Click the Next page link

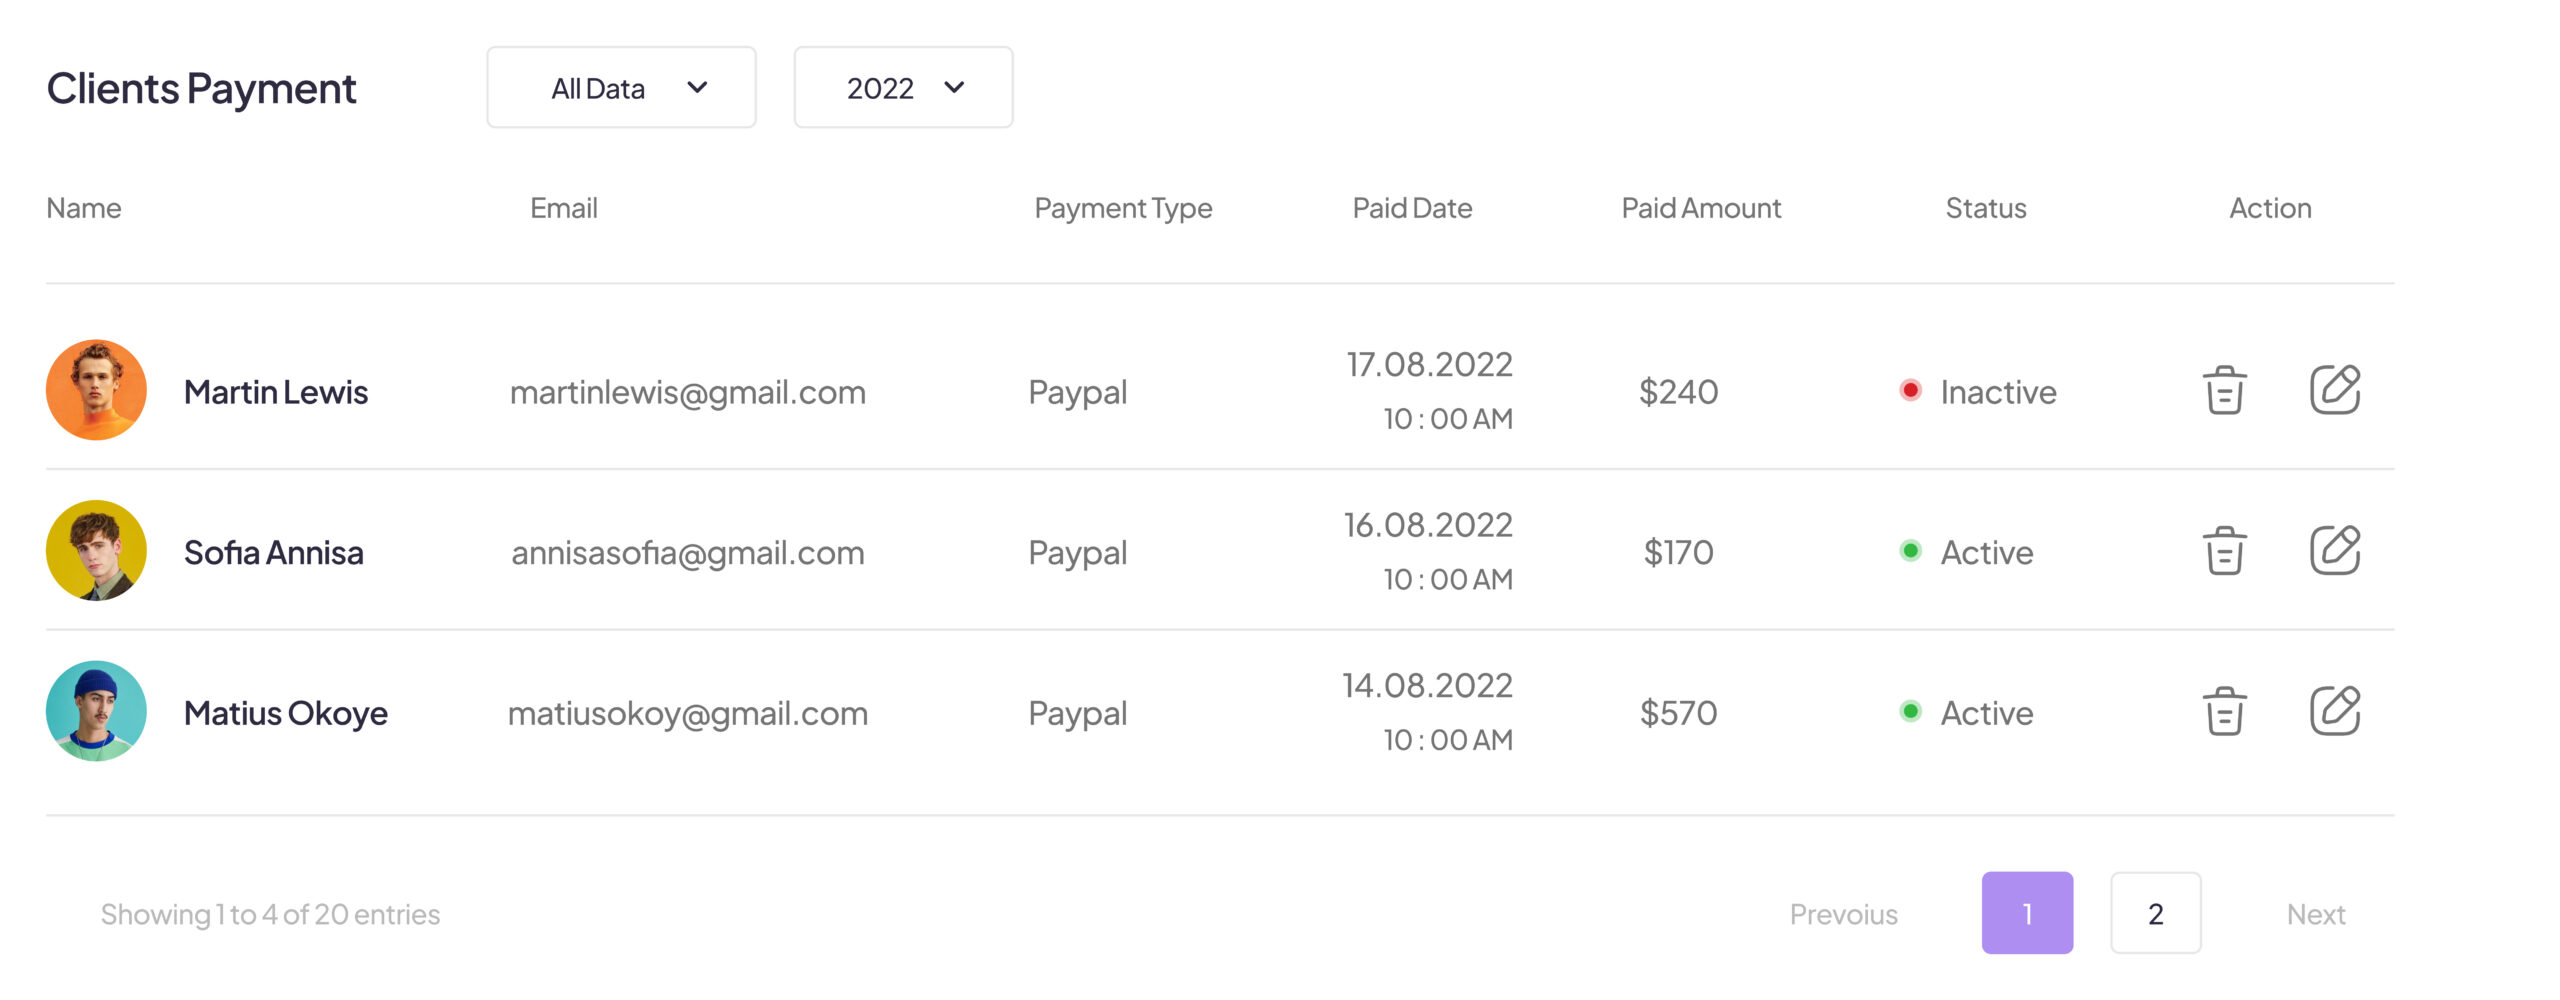[x=2315, y=914]
